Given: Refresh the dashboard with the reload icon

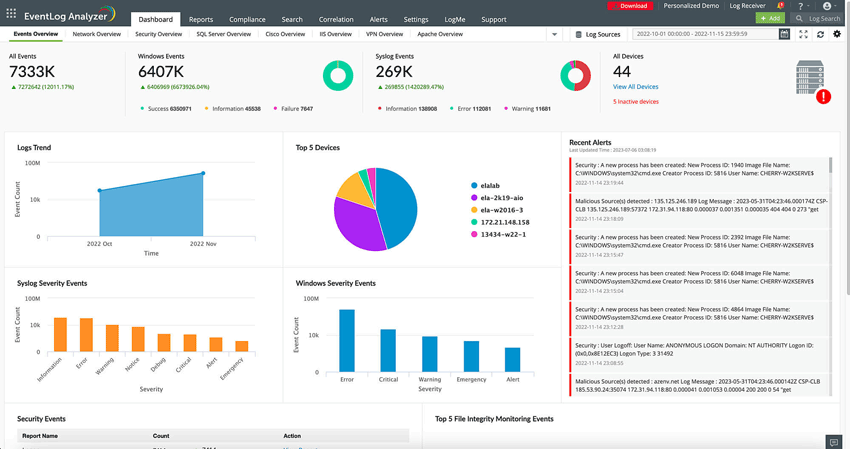Looking at the screenshot, I should coord(820,34).
